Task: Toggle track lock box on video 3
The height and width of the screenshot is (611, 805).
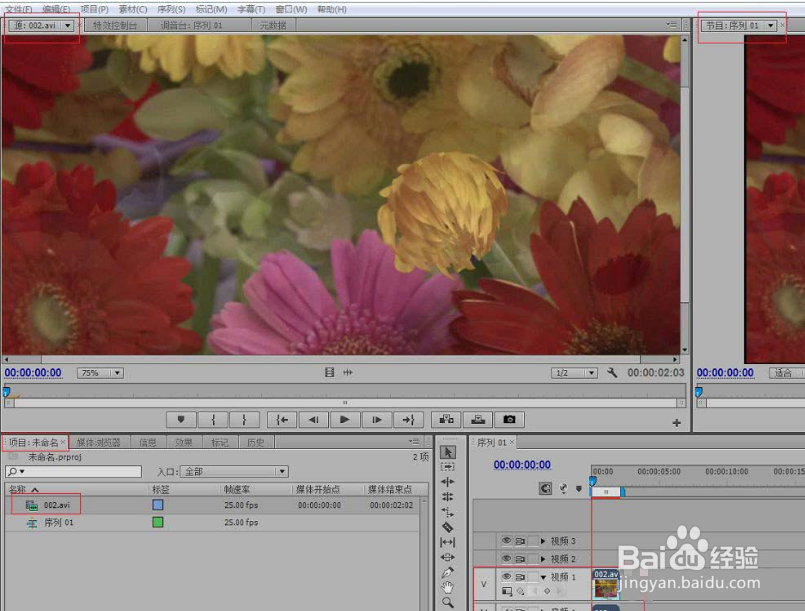Action: (533, 541)
